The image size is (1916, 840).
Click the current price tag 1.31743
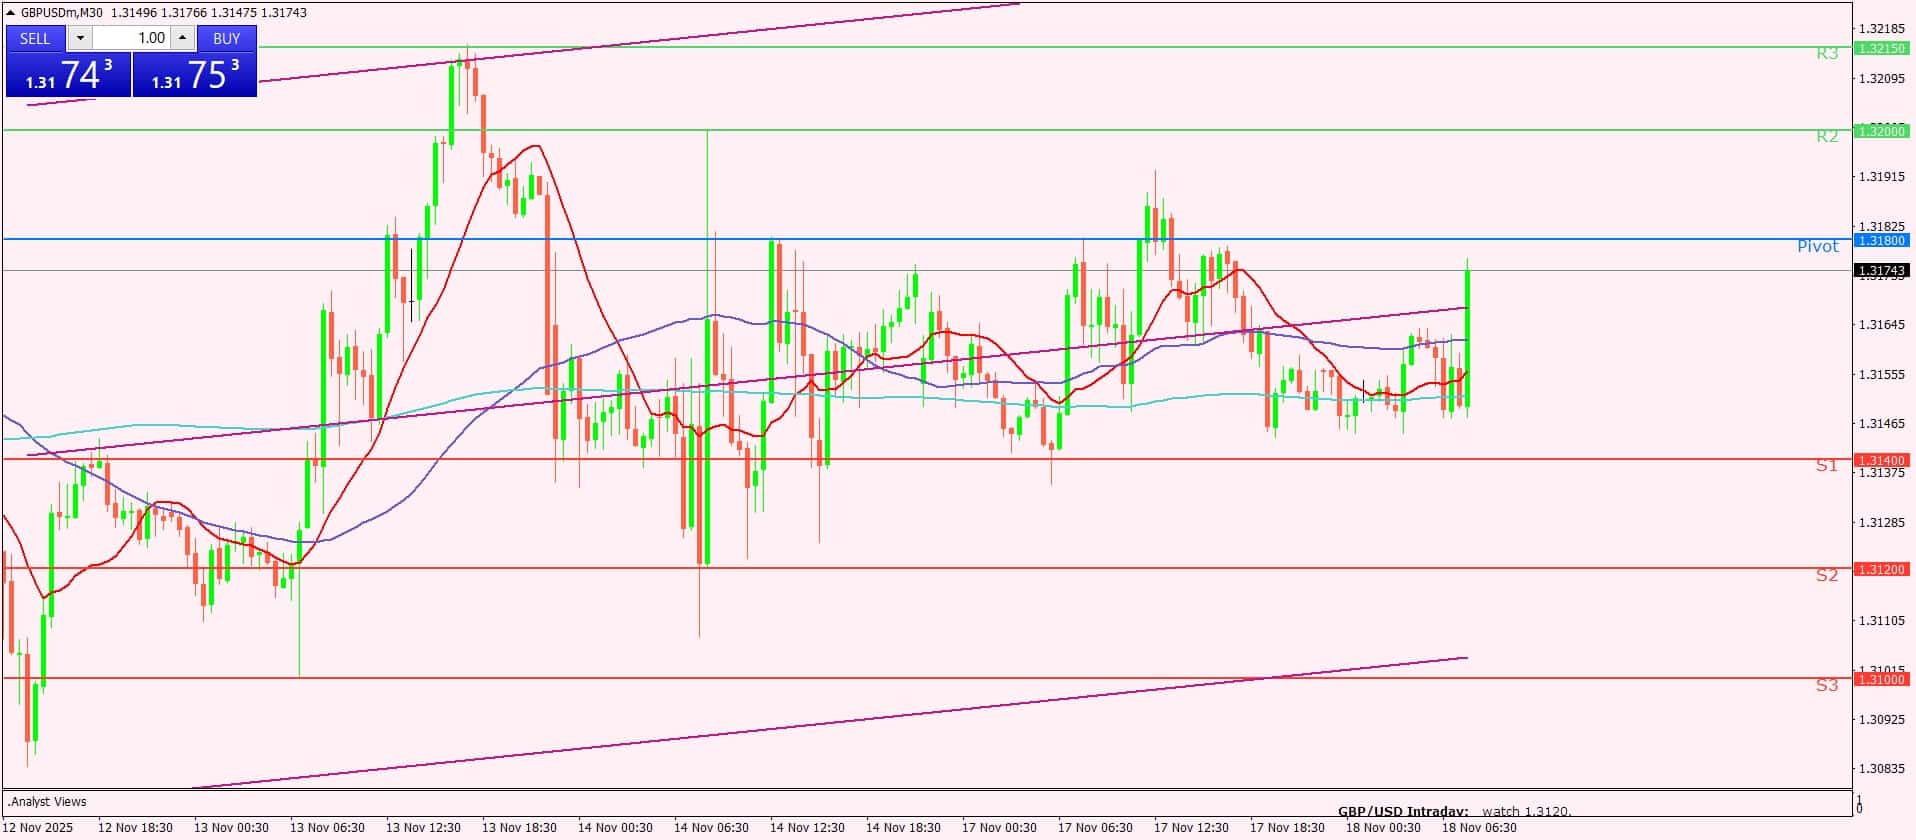coord(1881,271)
